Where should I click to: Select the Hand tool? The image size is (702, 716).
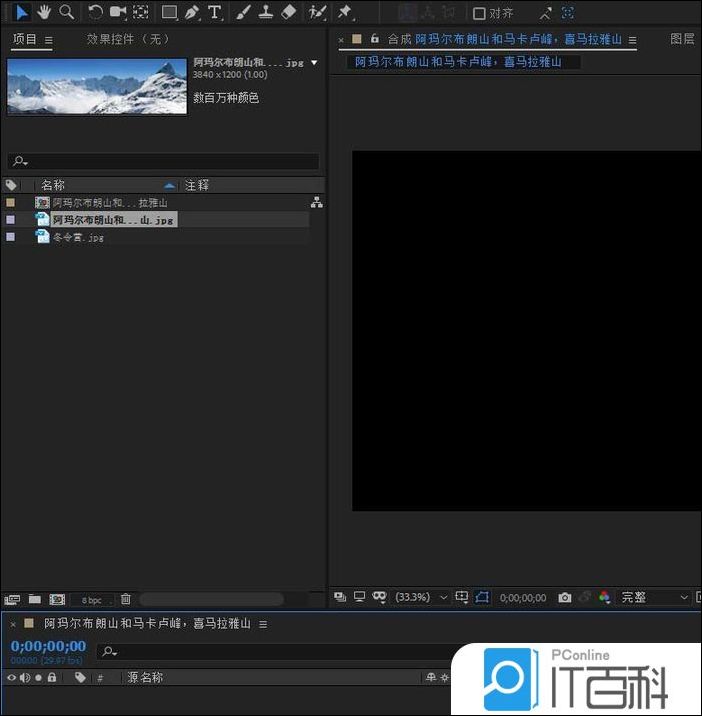point(44,12)
